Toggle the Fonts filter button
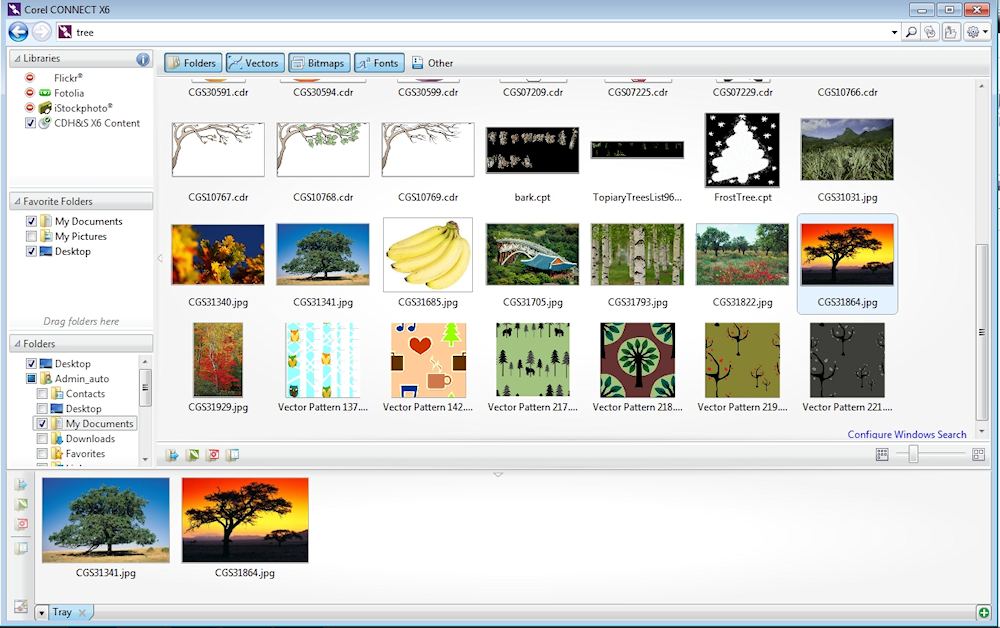Image resolution: width=1000 pixels, height=628 pixels. coord(377,63)
